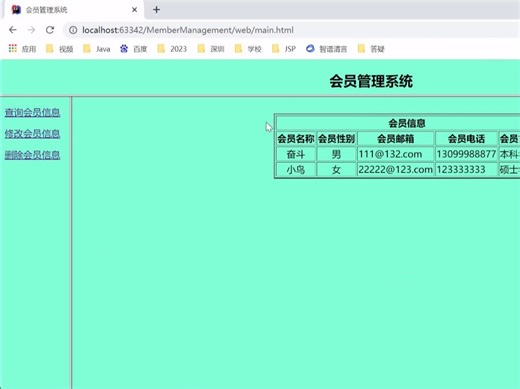Image resolution: width=520 pixels, height=389 pixels.
Task: Open the 2023 bookmark folder
Action: pyautogui.click(x=172, y=49)
